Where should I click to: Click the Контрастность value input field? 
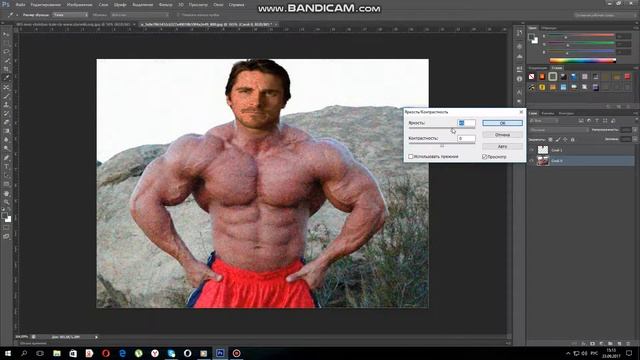coord(467,138)
